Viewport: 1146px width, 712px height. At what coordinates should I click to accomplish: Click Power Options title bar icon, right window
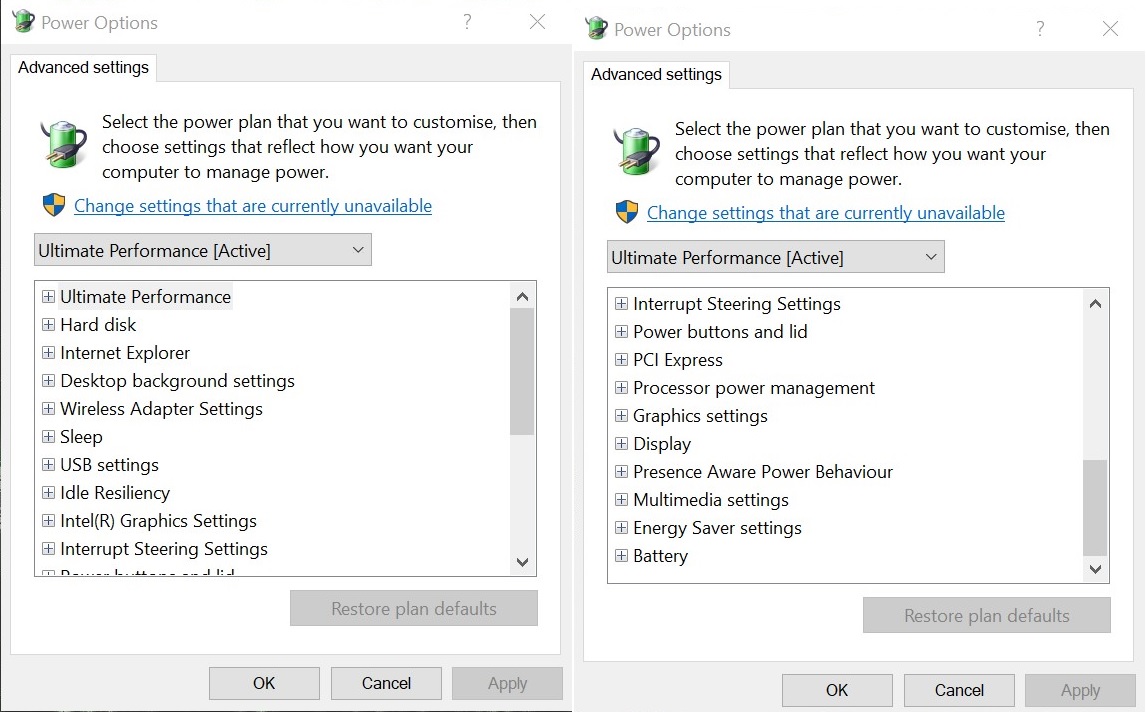tap(596, 29)
